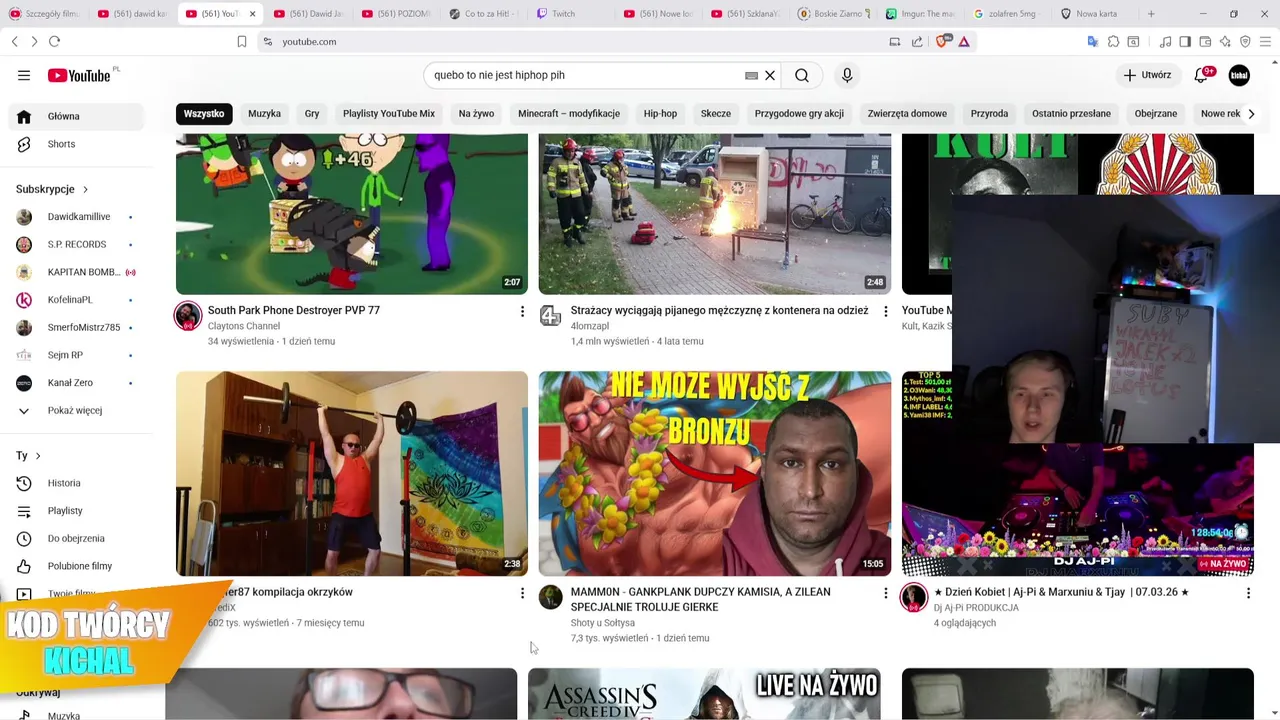Click the Brave Rewards triangle icon

coord(964,41)
